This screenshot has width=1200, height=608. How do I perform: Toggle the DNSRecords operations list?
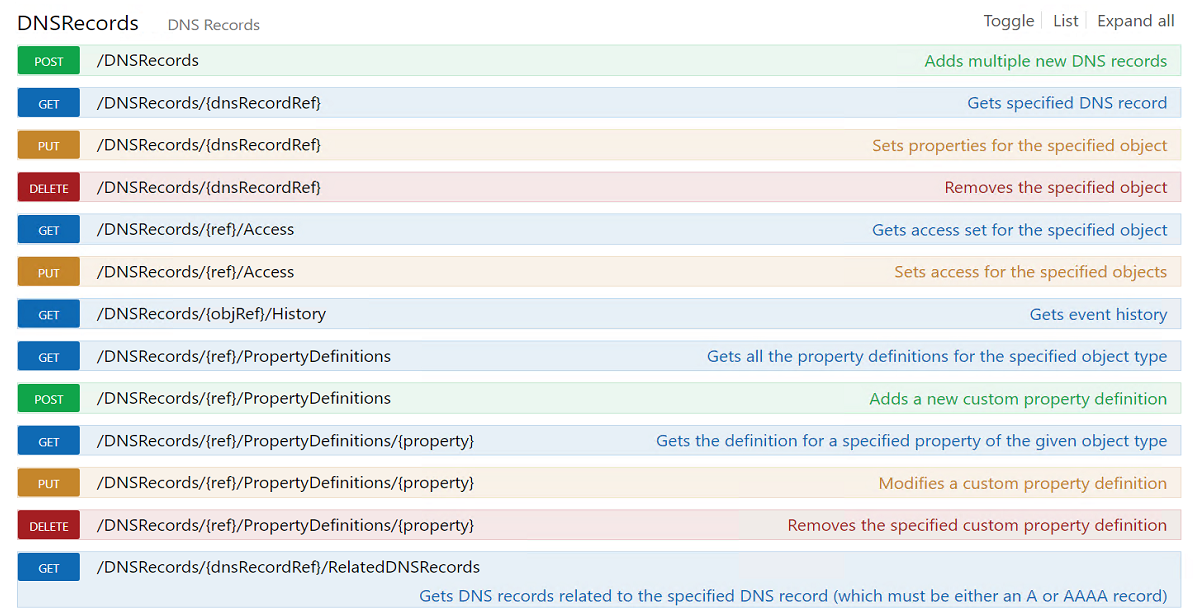coord(1008,21)
